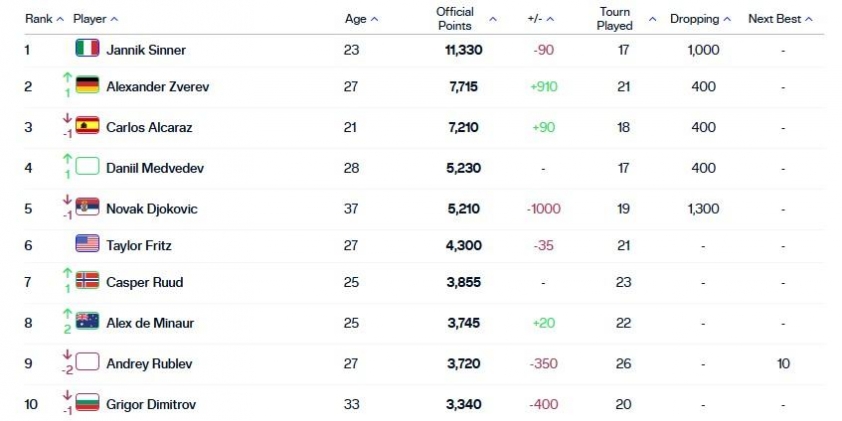Sort by Official Points column header

coord(466,19)
